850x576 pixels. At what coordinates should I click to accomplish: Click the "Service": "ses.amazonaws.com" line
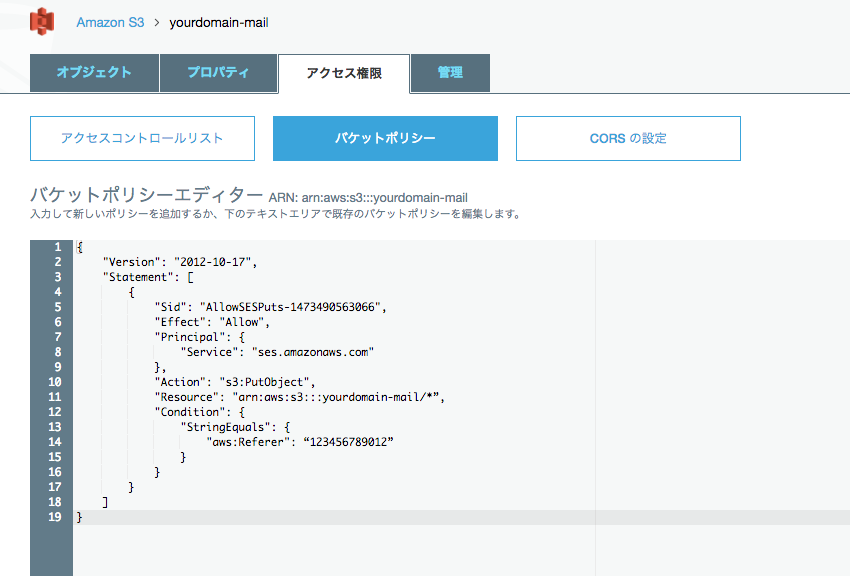tap(277, 352)
